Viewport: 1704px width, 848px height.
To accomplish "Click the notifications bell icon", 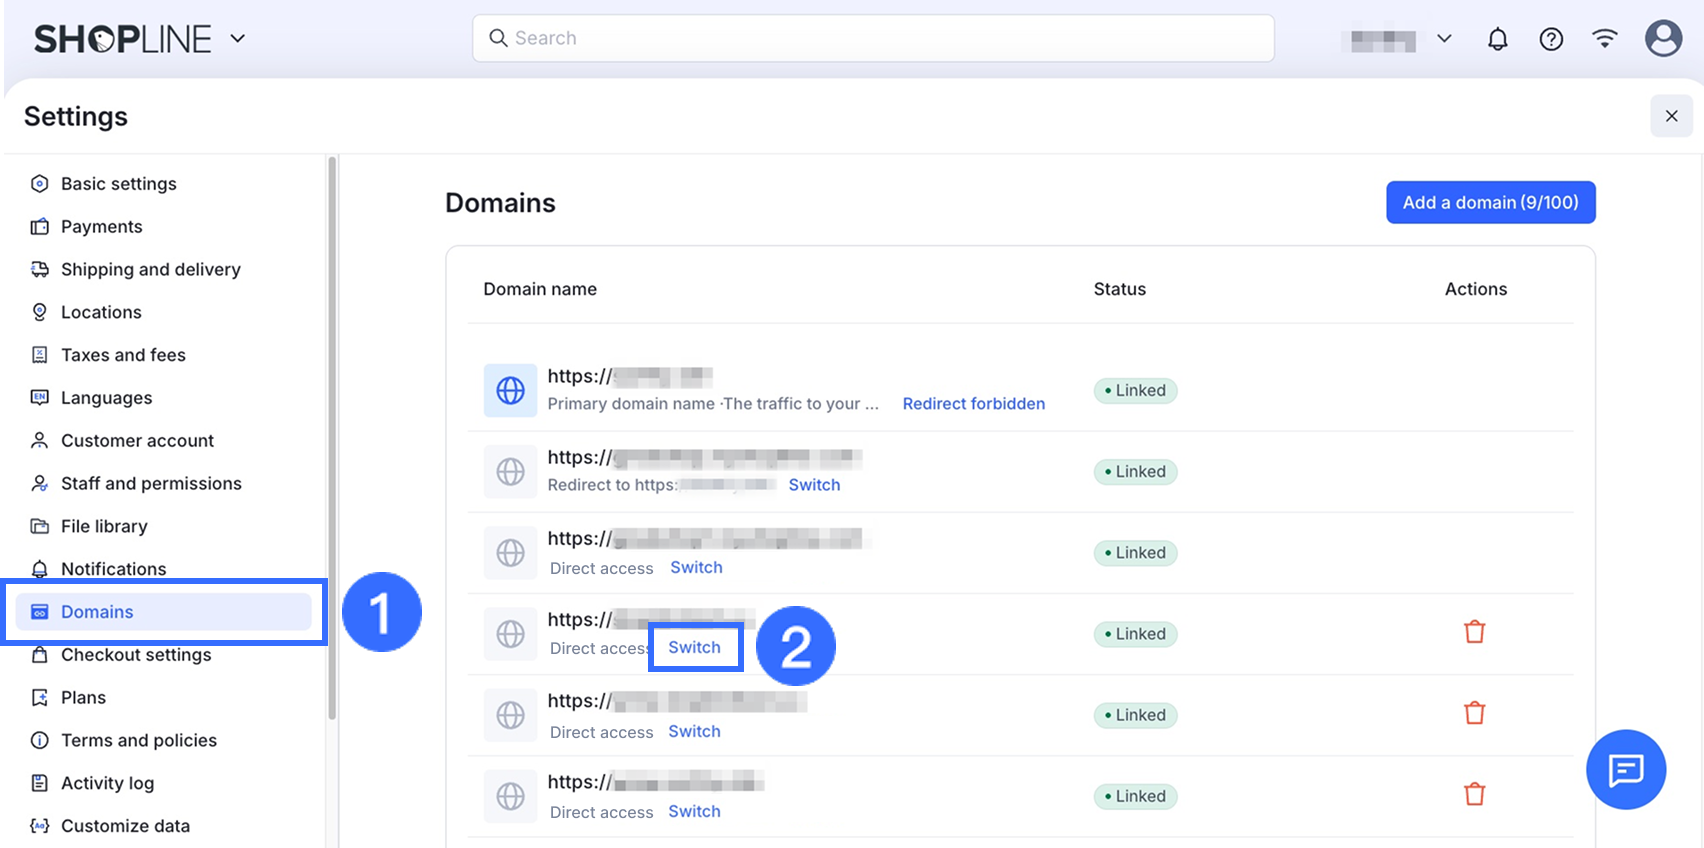I will (x=1497, y=39).
